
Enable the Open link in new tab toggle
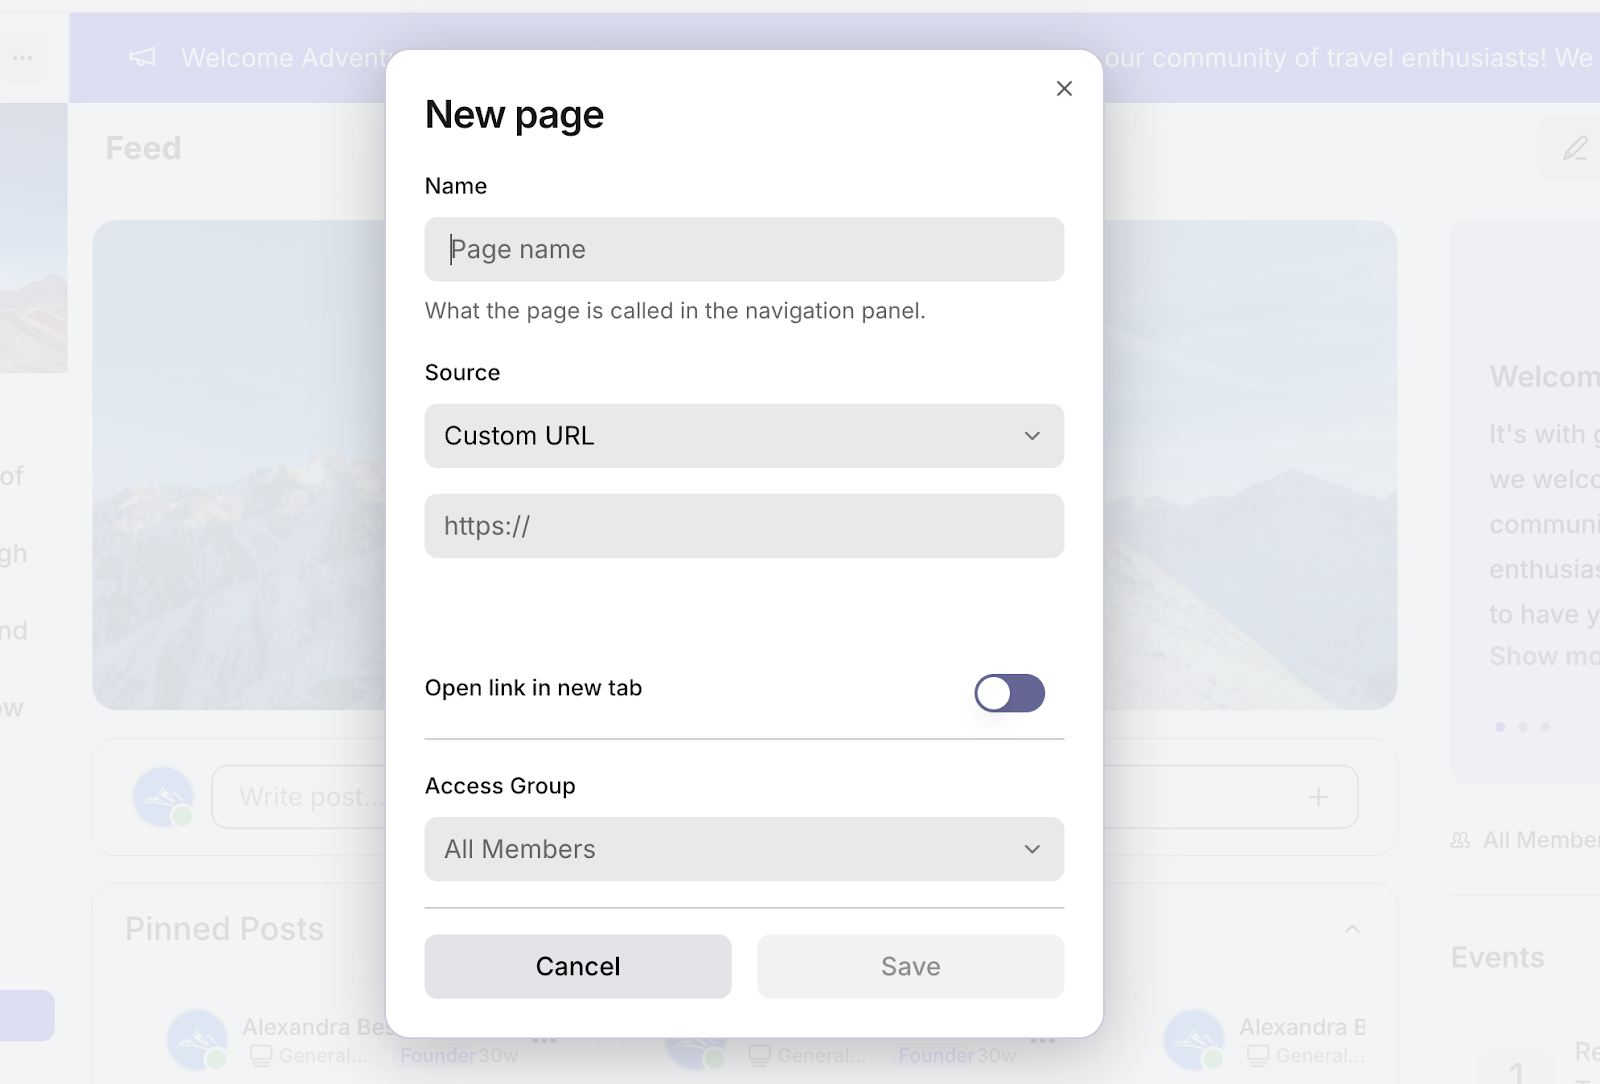coord(1010,693)
